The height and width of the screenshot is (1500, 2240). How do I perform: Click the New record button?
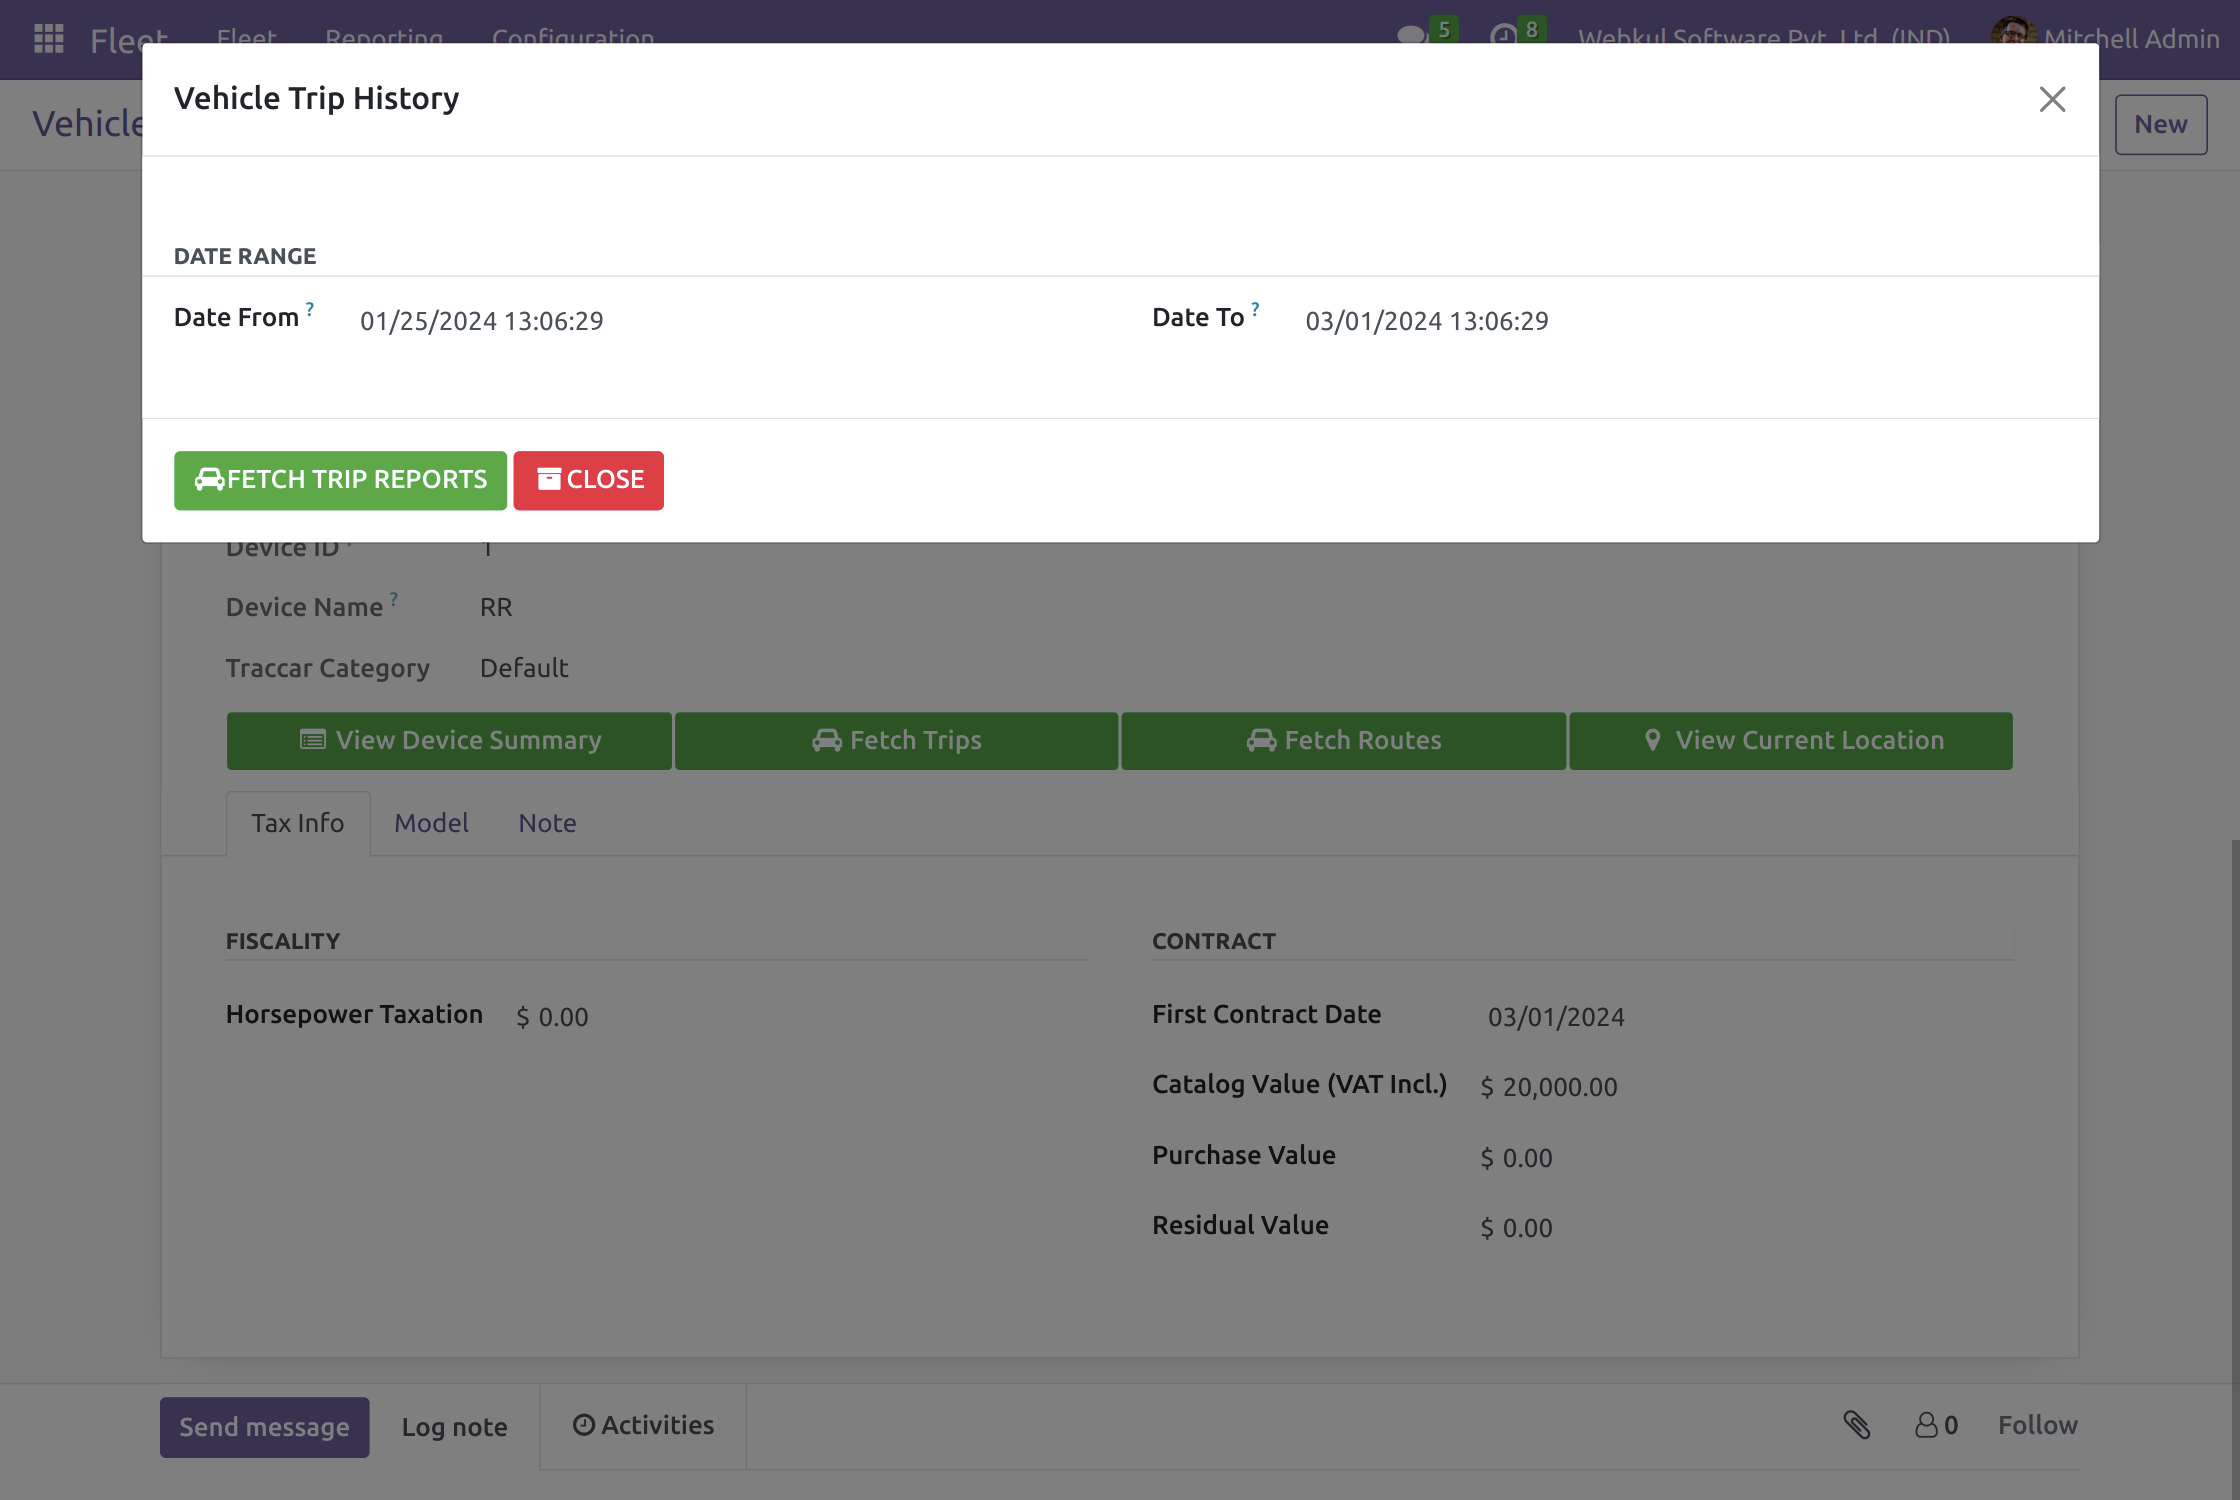2160,125
